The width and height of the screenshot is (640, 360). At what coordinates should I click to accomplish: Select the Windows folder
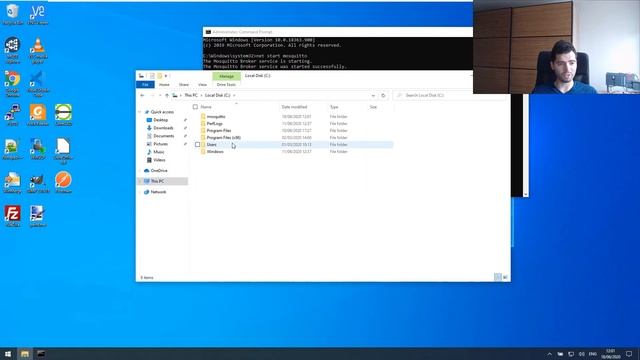point(215,151)
